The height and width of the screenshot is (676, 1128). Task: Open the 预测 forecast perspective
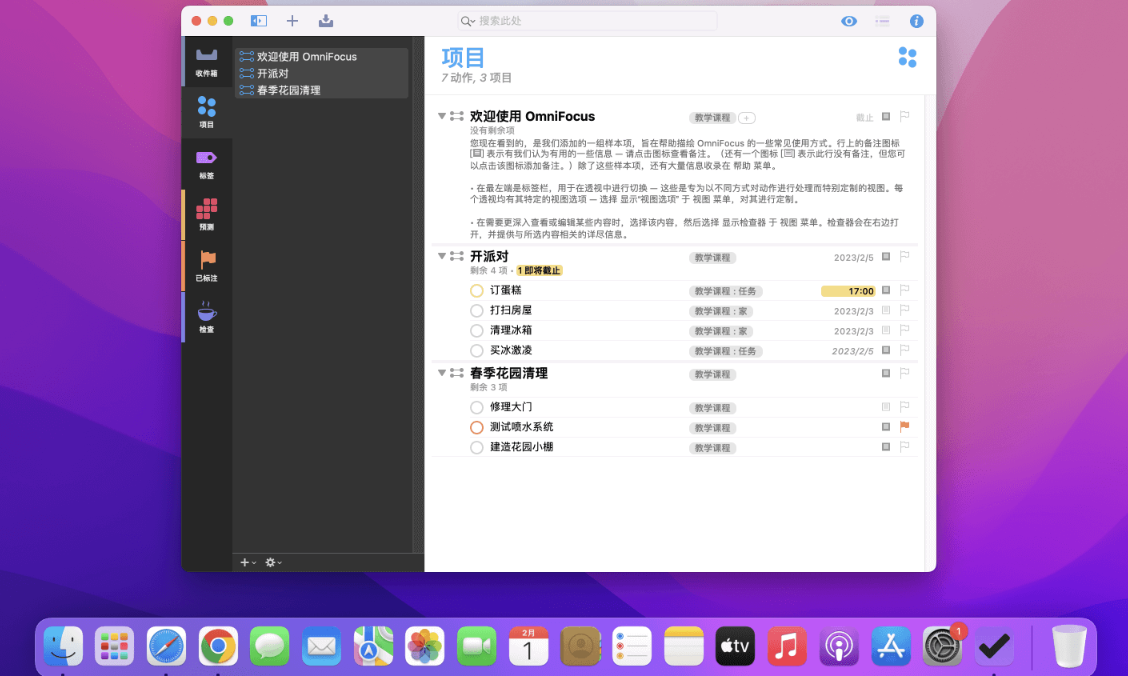click(x=206, y=214)
